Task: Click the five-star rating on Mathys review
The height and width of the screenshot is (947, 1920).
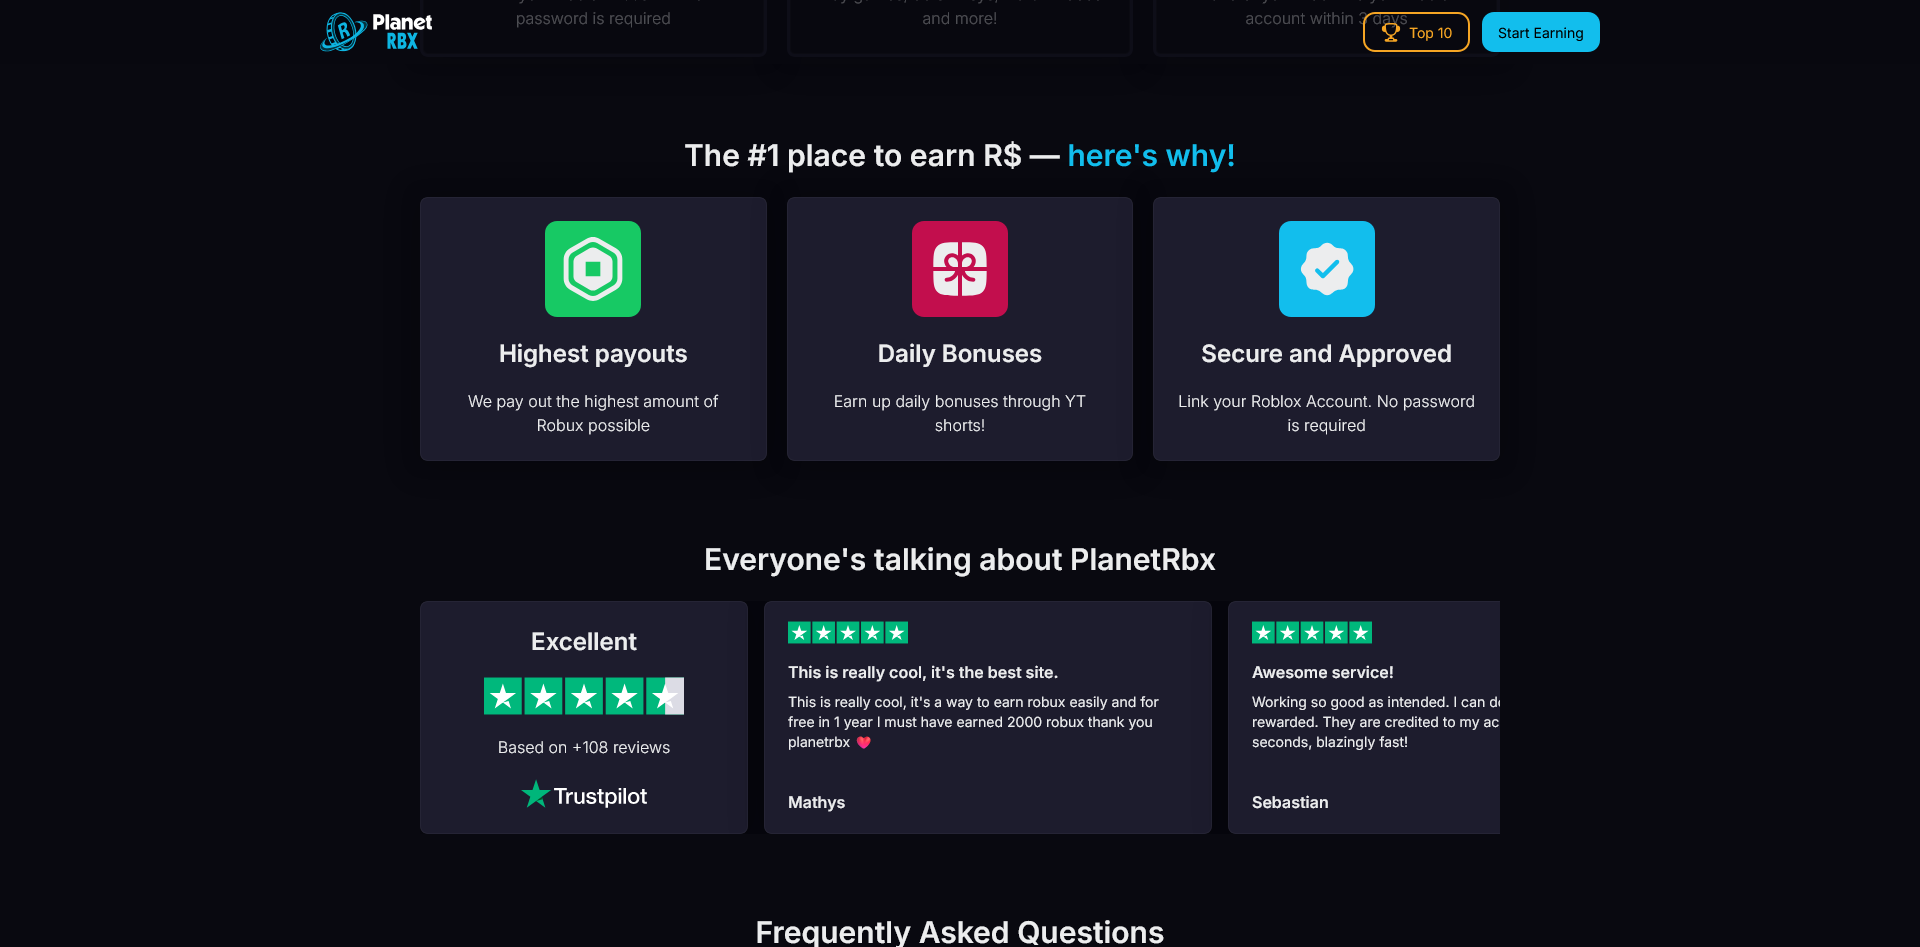Action: (x=848, y=632)
